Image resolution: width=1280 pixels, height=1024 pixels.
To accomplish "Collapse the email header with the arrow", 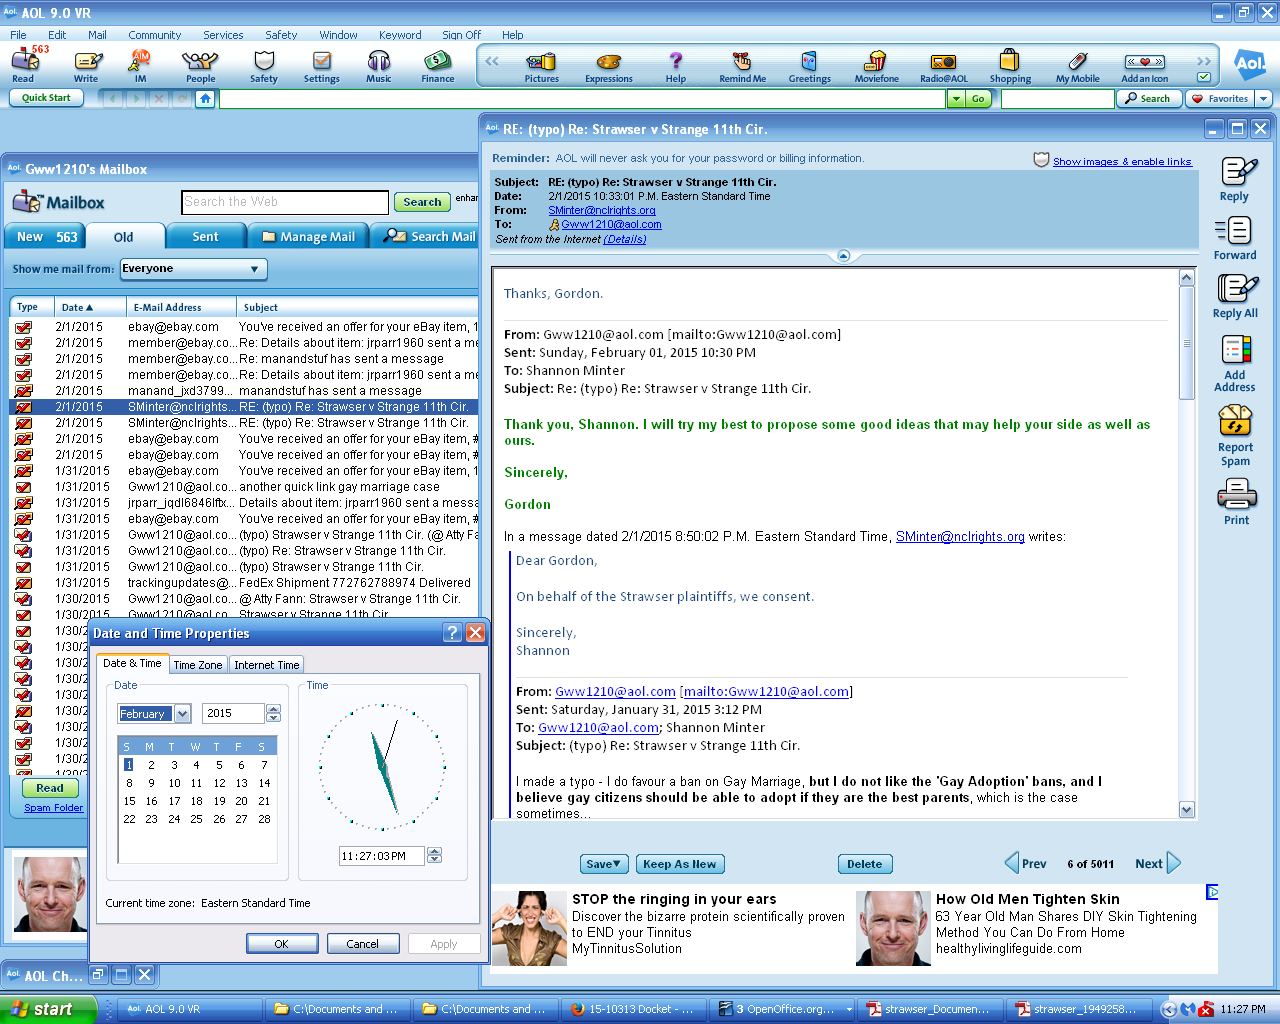I will coord(843,256).
